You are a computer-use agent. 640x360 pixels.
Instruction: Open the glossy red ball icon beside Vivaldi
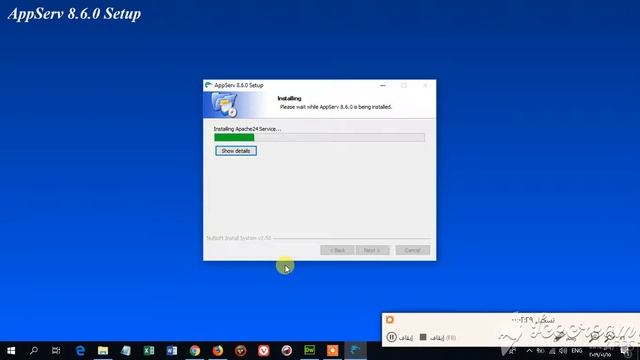[x=287, y=351]
